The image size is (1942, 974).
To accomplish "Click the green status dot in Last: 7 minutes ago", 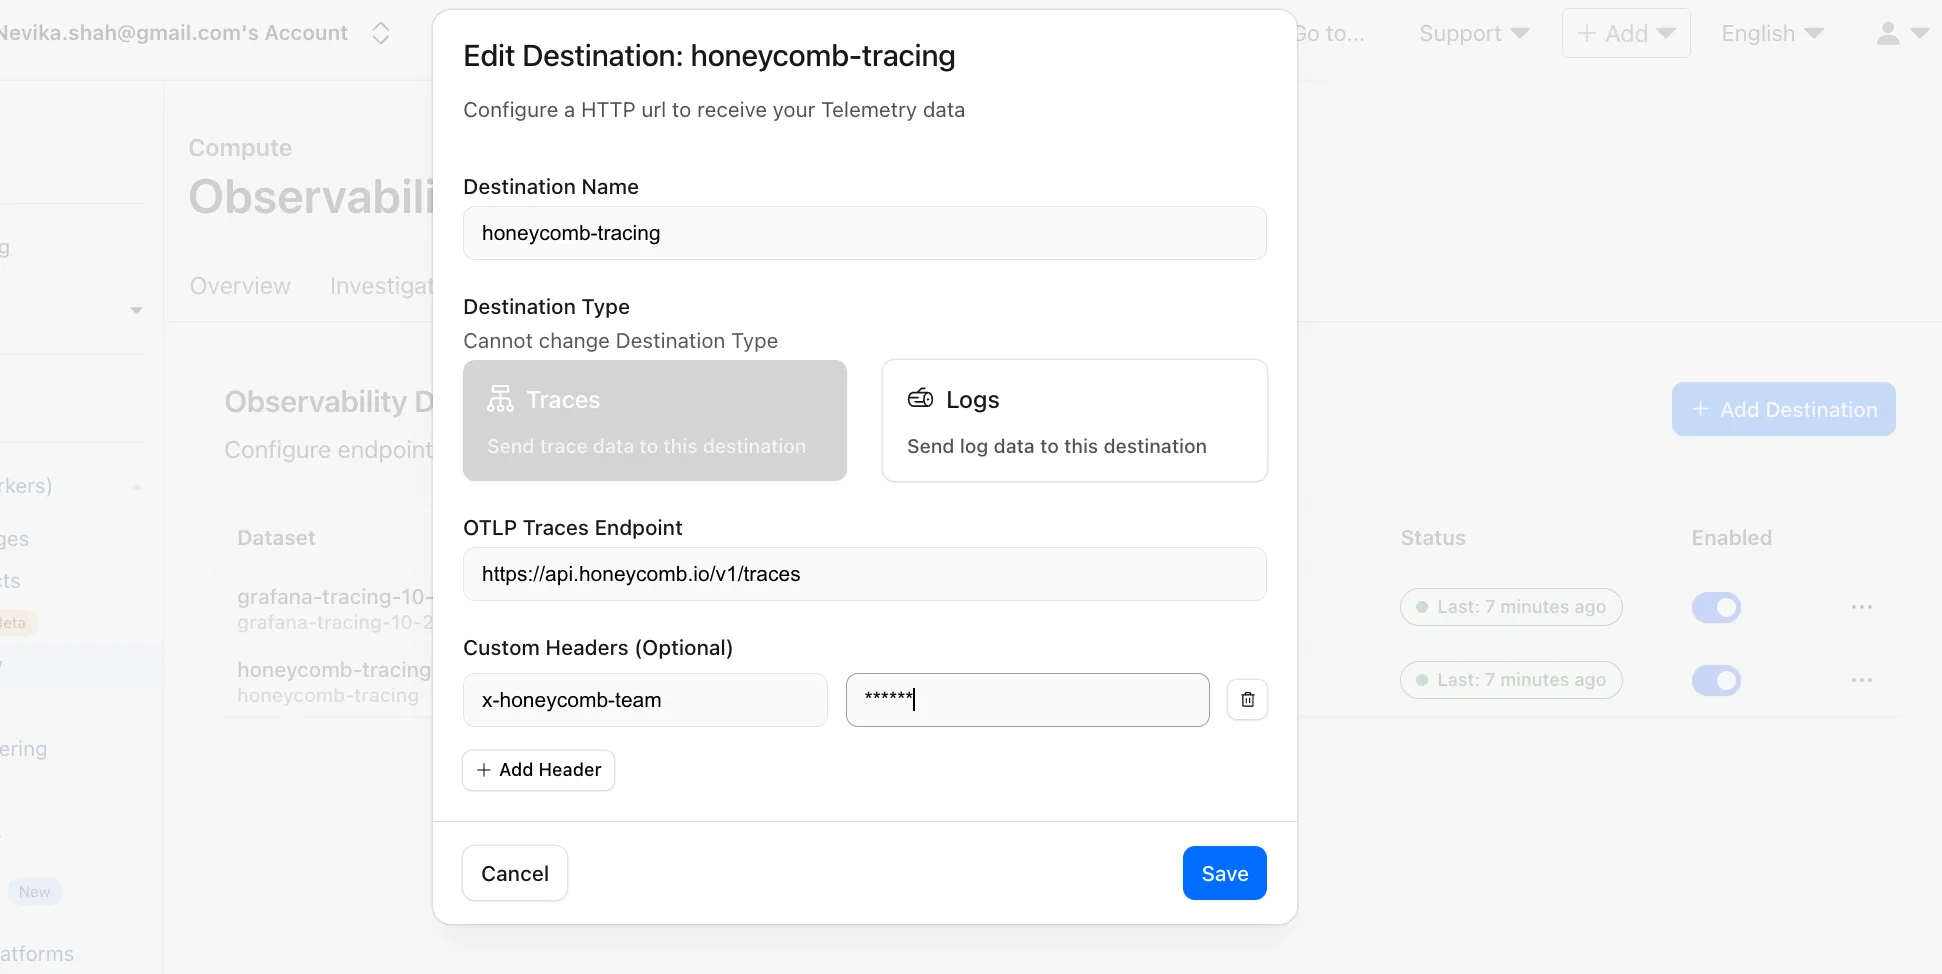I will click(1421, 607).
